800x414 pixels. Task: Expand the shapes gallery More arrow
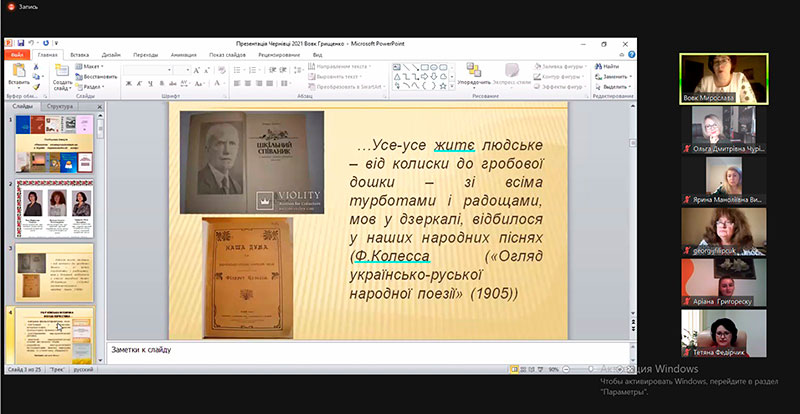tap(452, 87)
